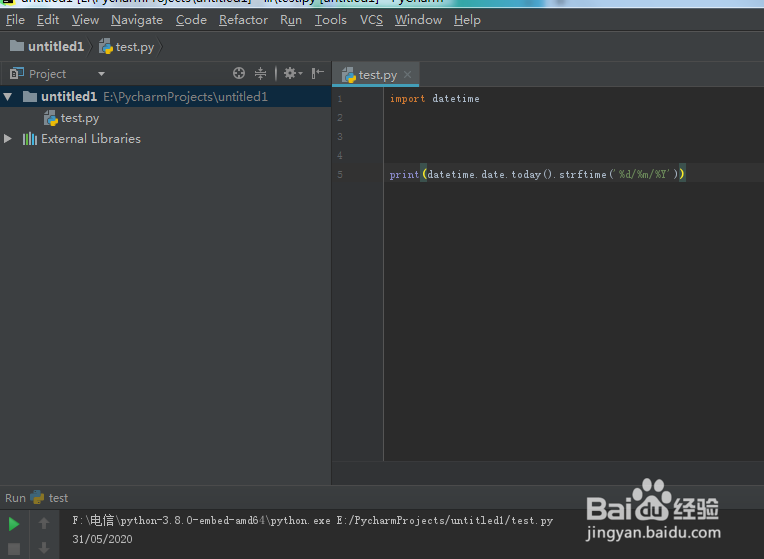
Task: Rerun test with the green play button
Action: coord(14,524)
